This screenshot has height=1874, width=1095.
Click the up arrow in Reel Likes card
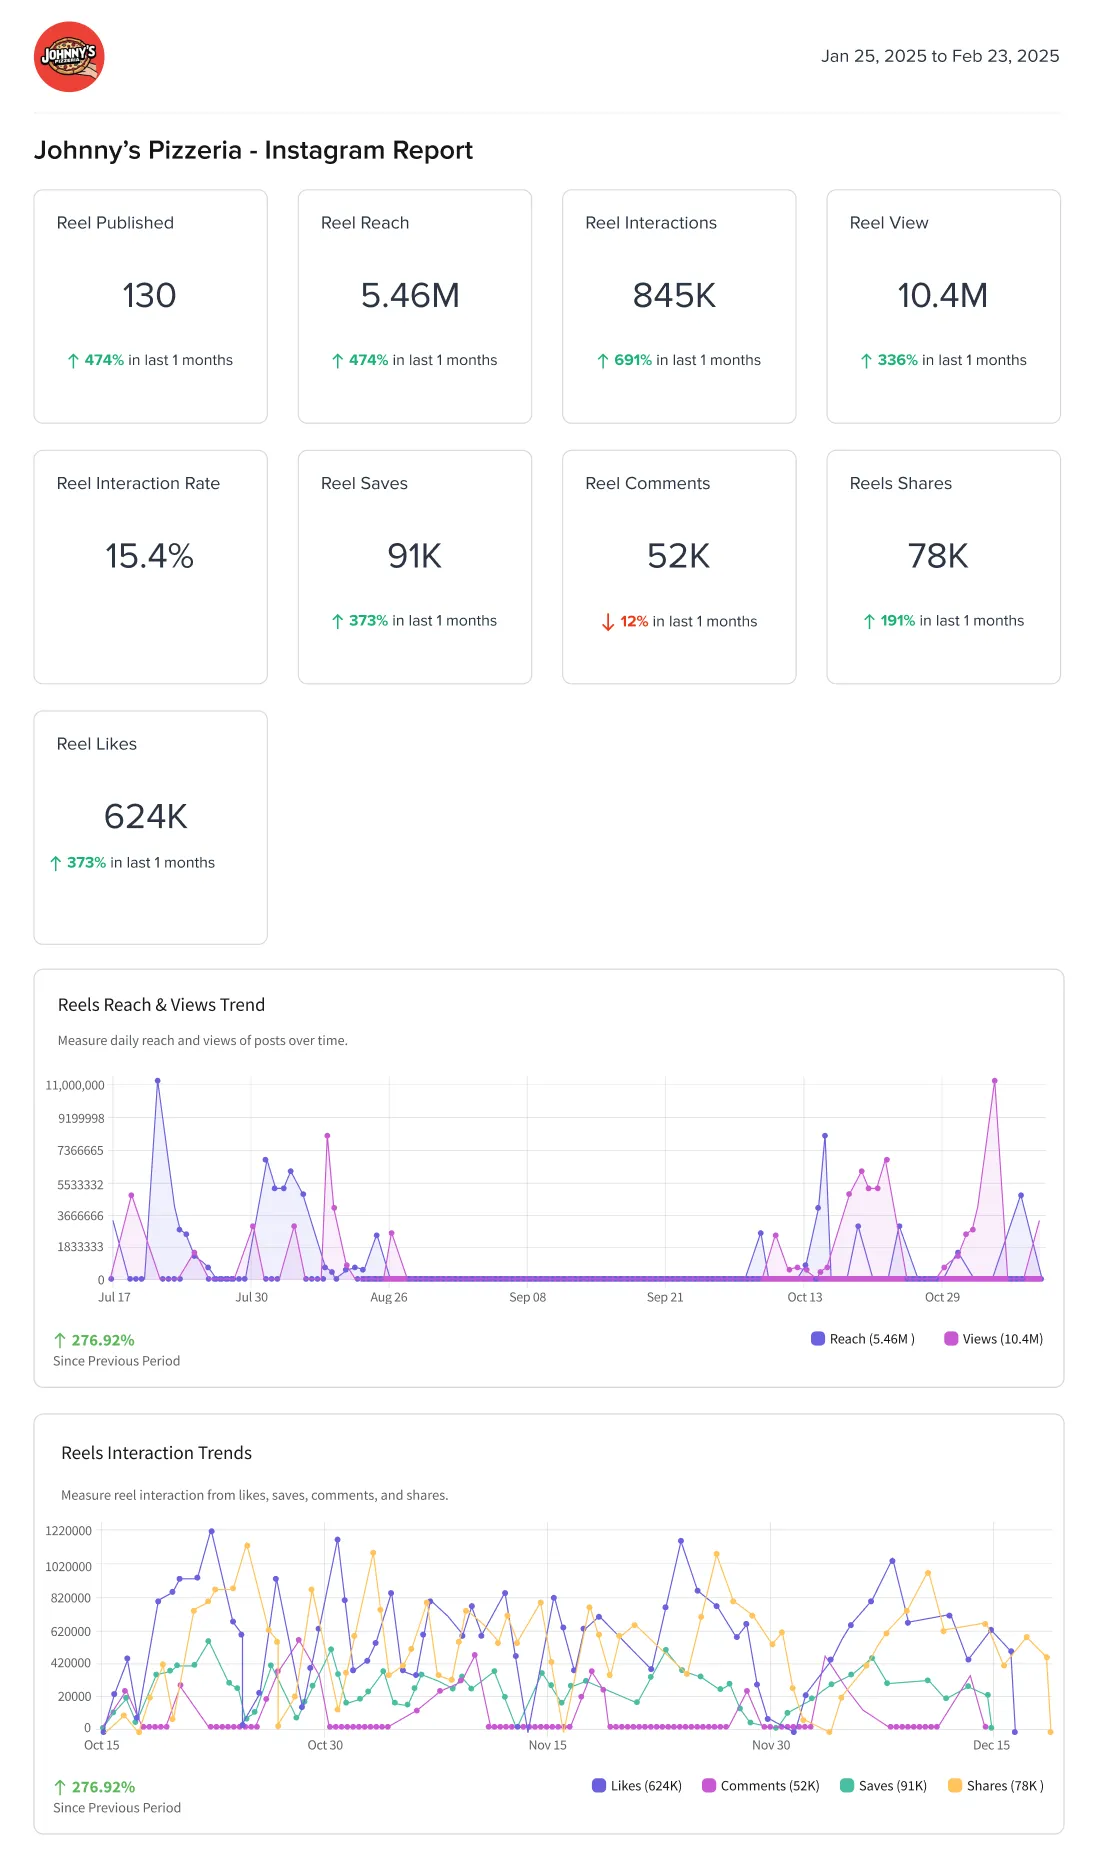[x=56, y=863]
